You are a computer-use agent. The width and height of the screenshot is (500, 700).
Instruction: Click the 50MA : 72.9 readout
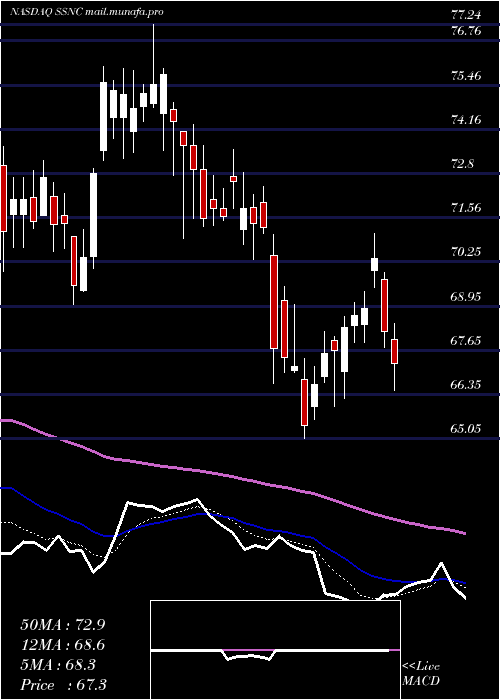(62, 625)
